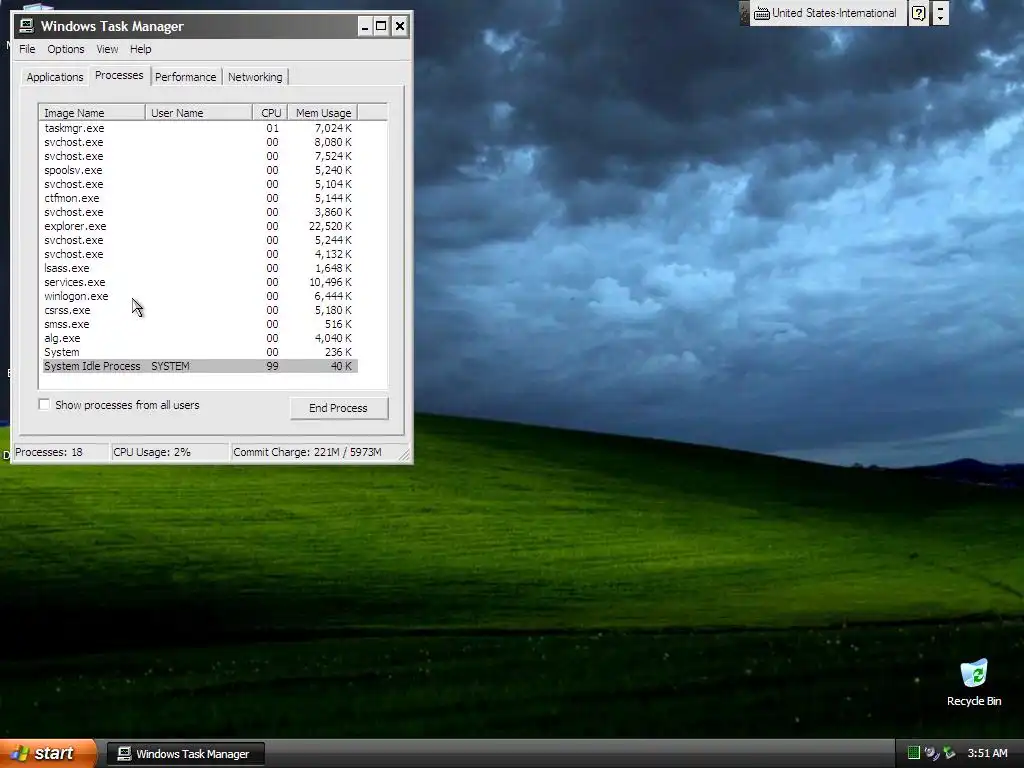
Task: Maximize the Windows Task Manager window
Action: coord(381,26)
